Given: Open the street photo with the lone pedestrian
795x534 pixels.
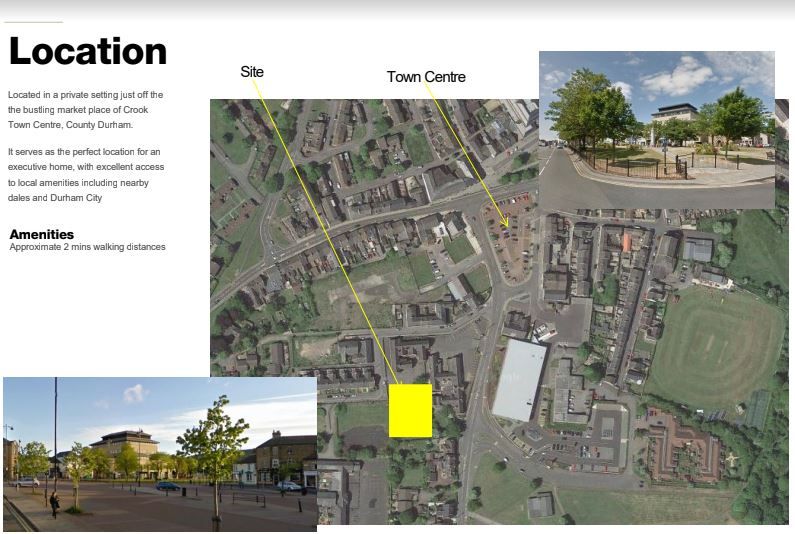Looking at the screenshot, I should [160, 453].
